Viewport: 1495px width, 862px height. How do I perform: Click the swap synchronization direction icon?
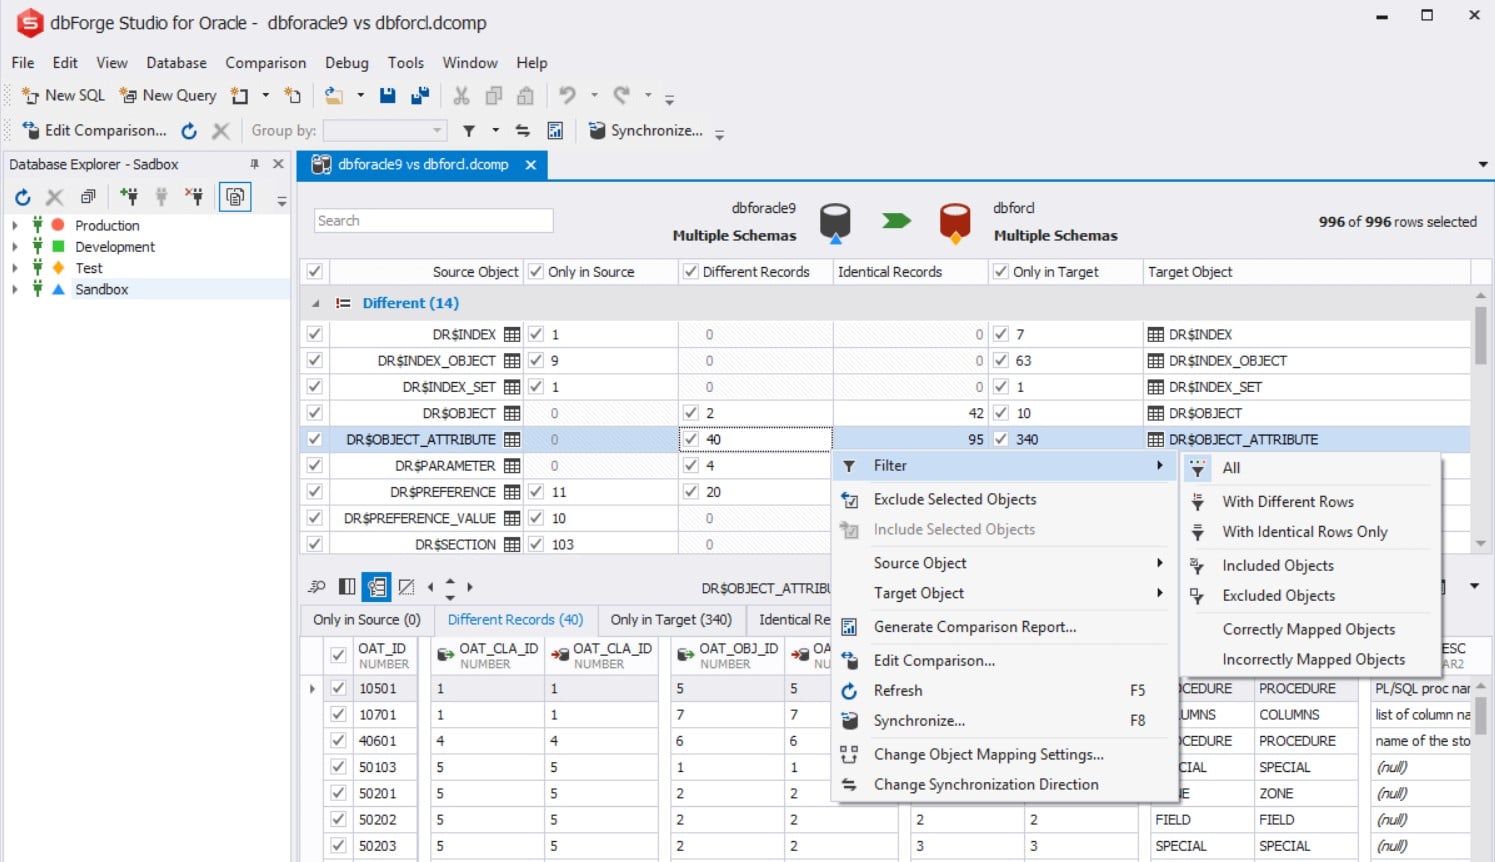click(x=522, y=130)
